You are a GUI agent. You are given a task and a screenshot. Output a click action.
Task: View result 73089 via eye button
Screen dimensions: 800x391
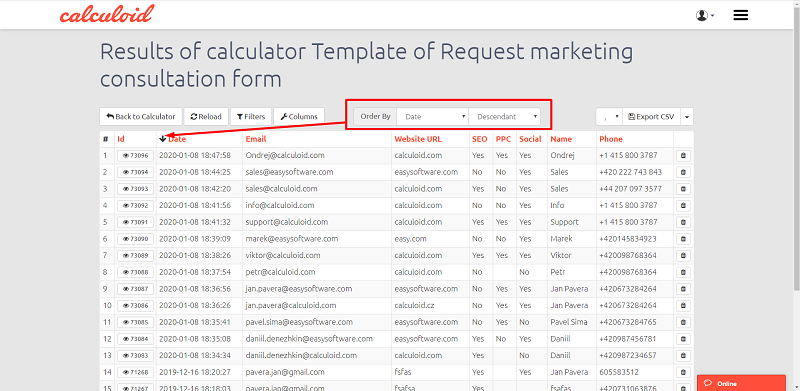pos(135,256)
